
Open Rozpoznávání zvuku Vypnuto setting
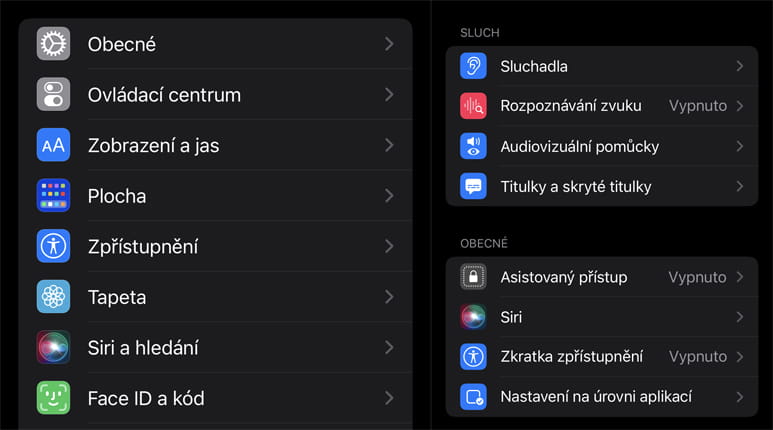(698, 106)
